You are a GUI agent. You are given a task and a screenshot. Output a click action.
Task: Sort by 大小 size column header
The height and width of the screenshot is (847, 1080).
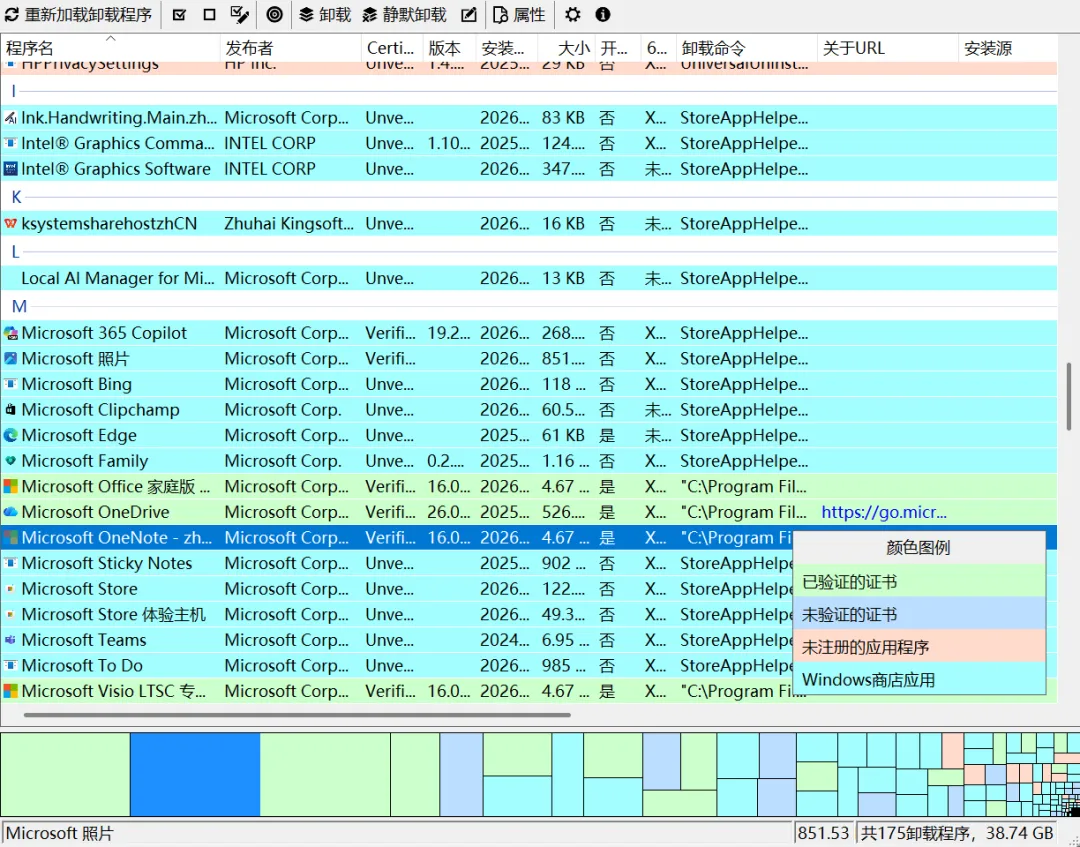(x=566, y=48)
